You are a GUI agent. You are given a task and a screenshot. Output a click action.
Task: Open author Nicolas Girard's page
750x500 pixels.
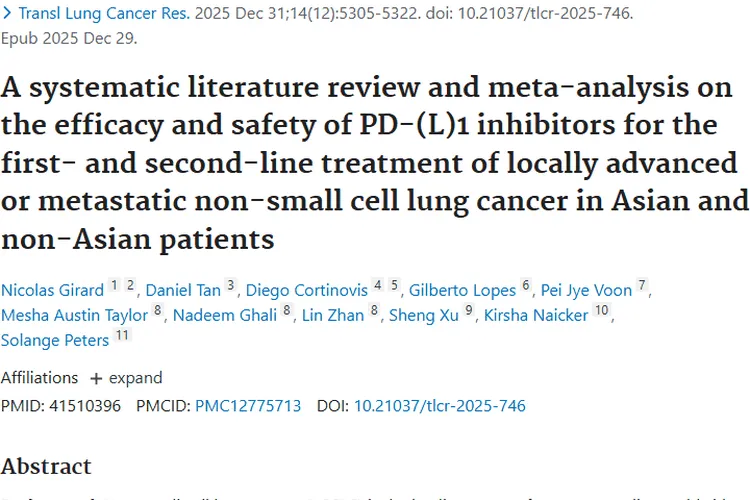point(52,290)
